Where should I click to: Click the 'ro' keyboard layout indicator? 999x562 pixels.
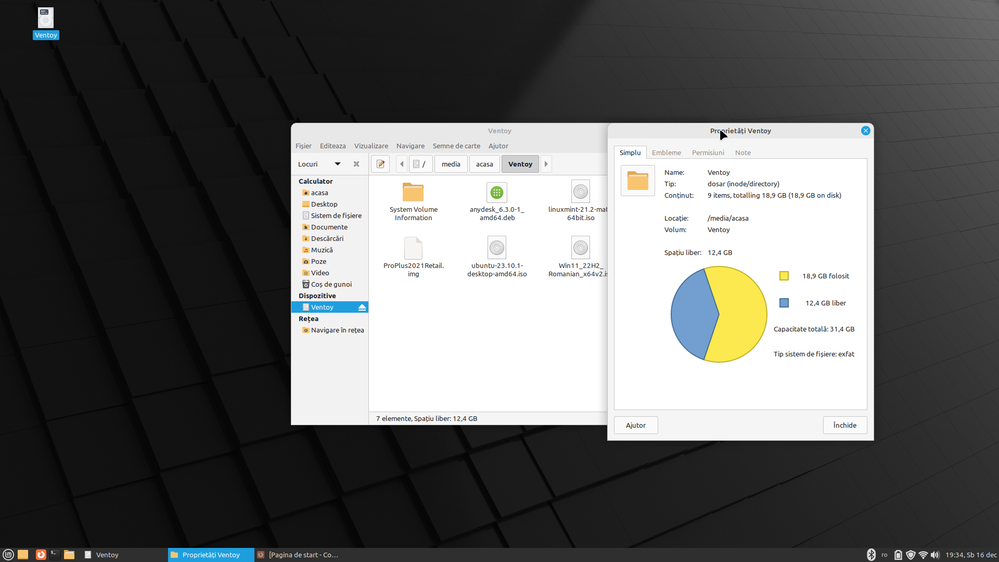tap(884, 555)
